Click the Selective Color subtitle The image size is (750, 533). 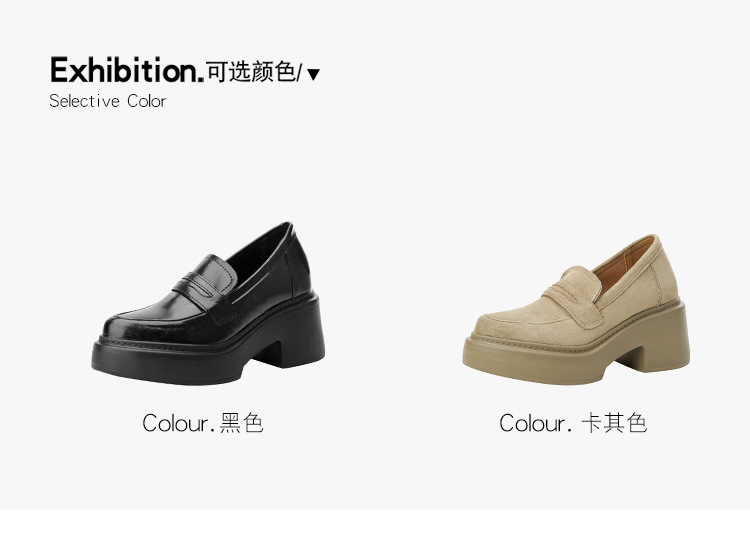click(108, 101)
